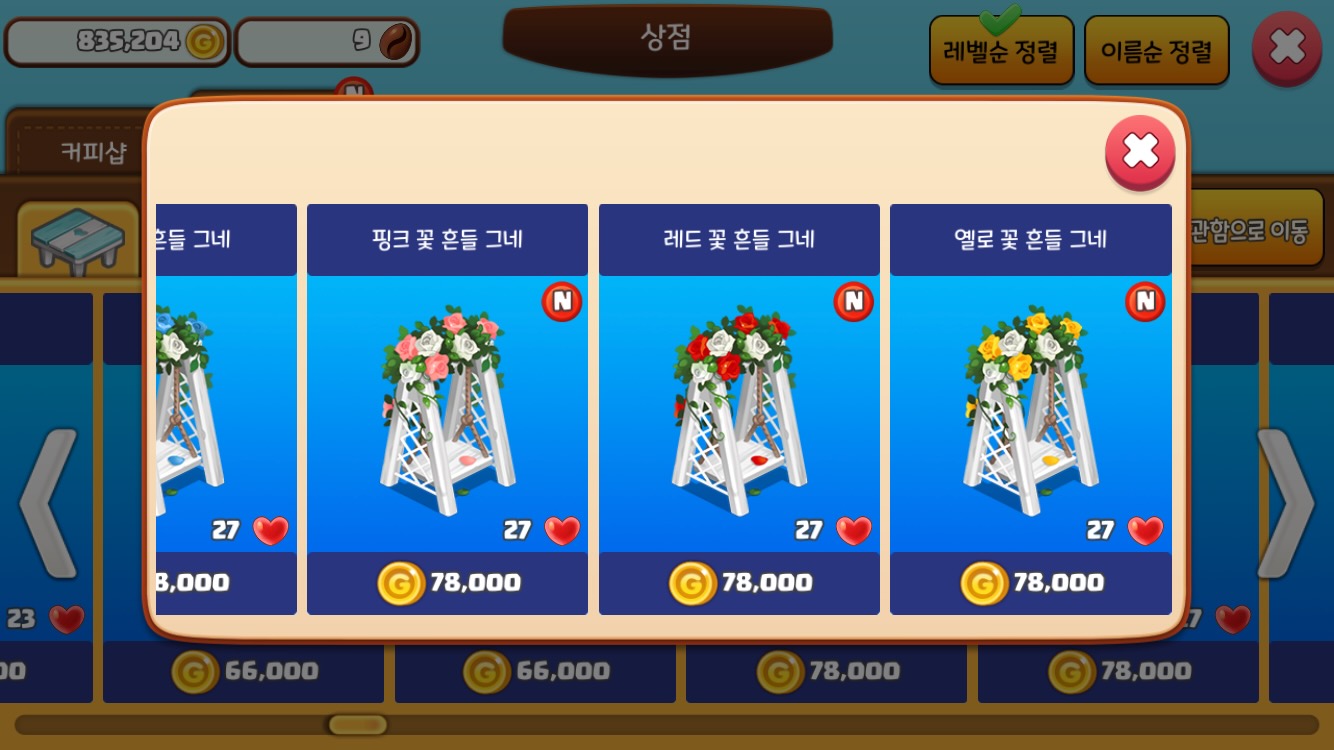Tap the gold coin on the red swing price

692,583
